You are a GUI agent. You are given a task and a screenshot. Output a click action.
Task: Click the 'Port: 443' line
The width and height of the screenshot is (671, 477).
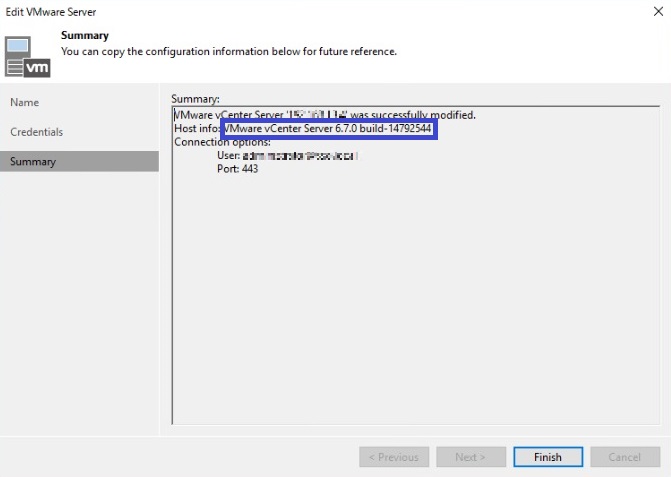[x=238, y=169]
